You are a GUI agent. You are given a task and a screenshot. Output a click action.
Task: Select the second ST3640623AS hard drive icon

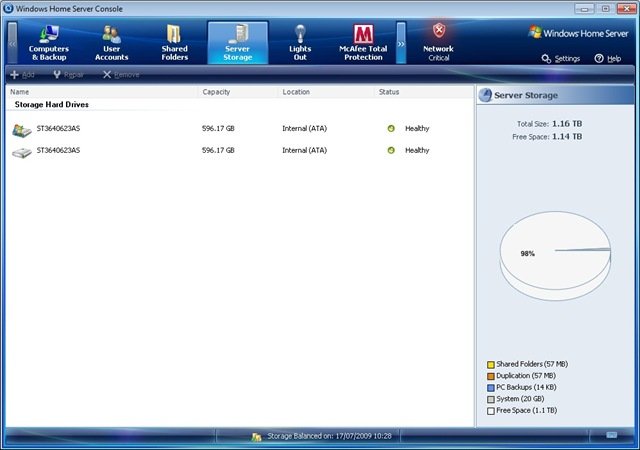point(22,153)
